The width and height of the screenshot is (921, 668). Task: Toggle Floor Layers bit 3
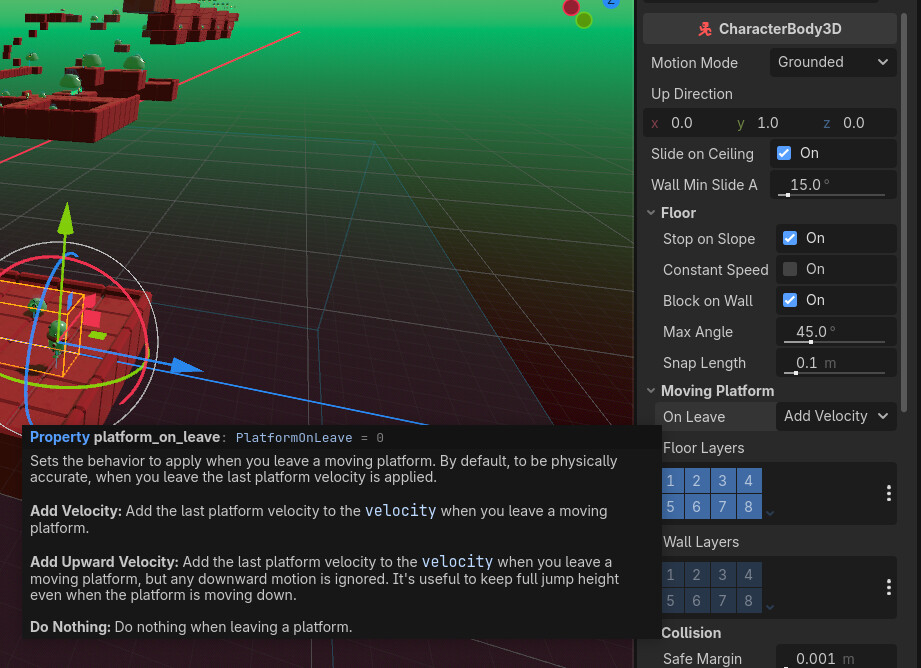722,481
